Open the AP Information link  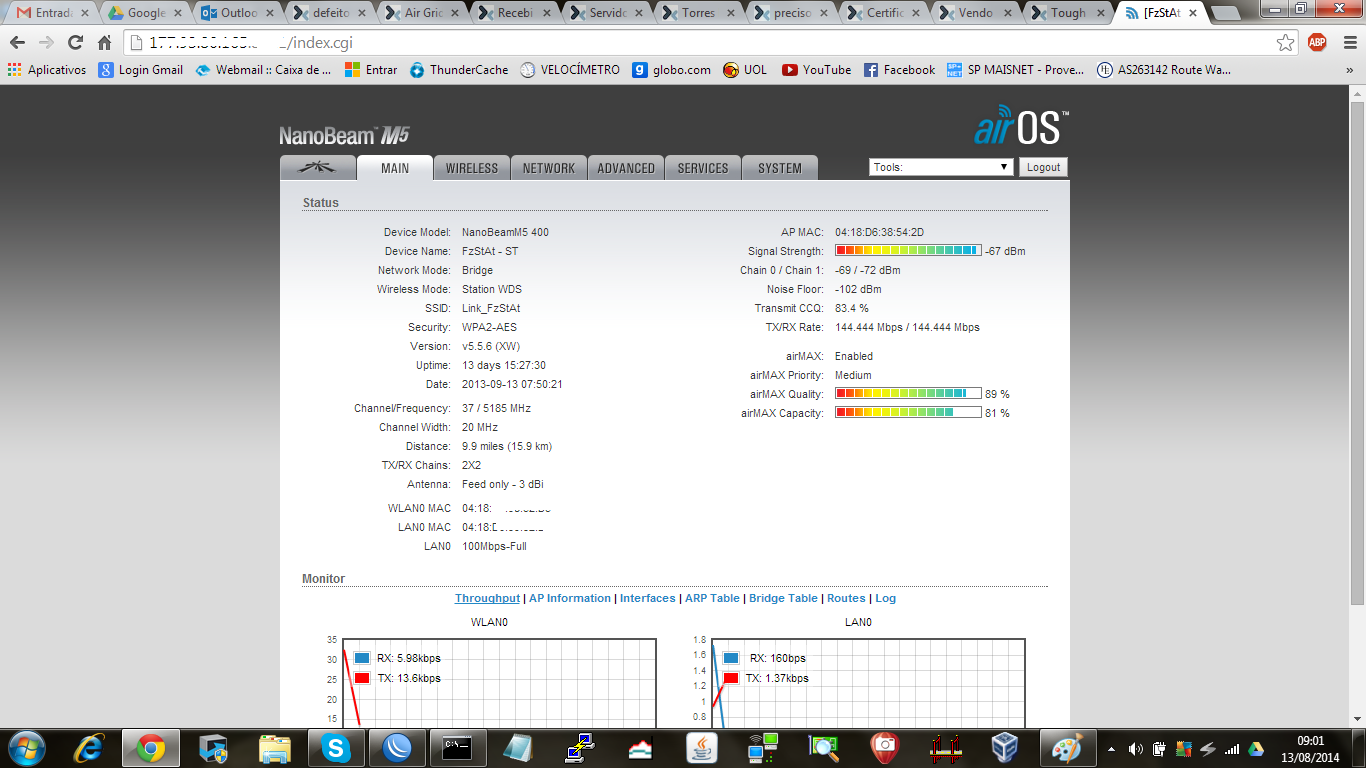pyautogui.click(x=570, y=598)
